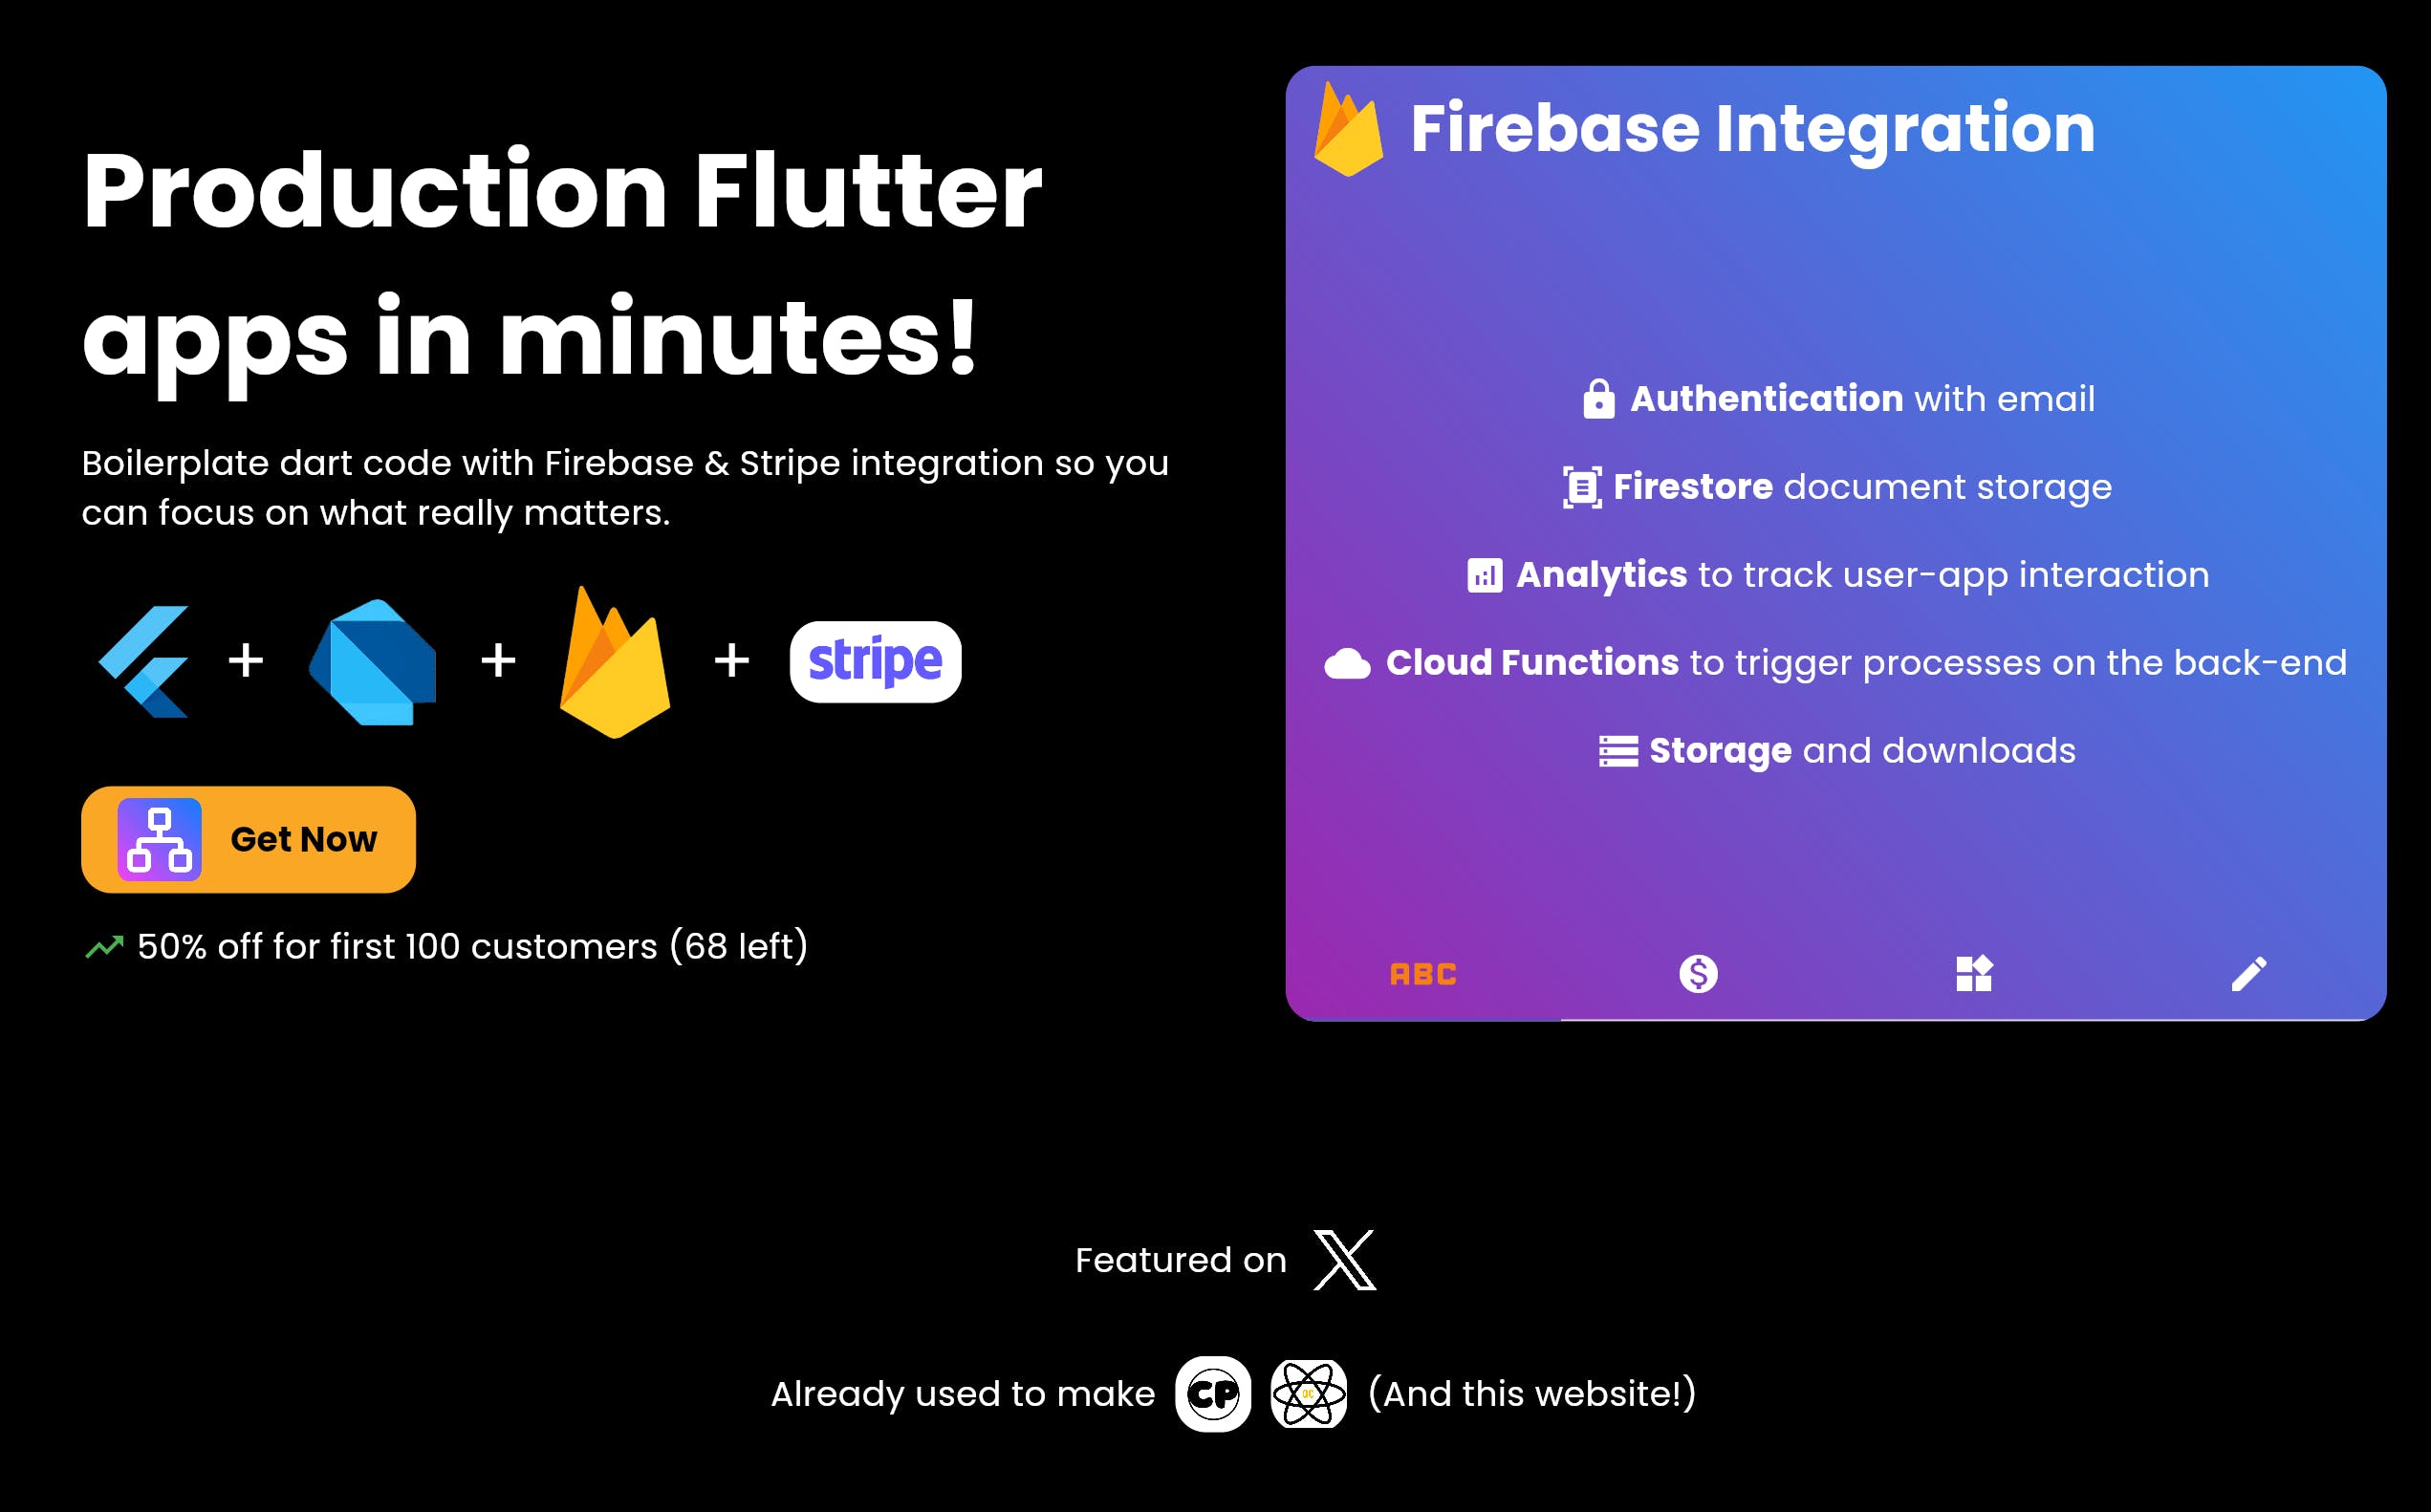The height and width of the screenshot is (1512, 2431).
Task: Click the gift/puzzle icon at bottom
Action: click(1973, 972)
